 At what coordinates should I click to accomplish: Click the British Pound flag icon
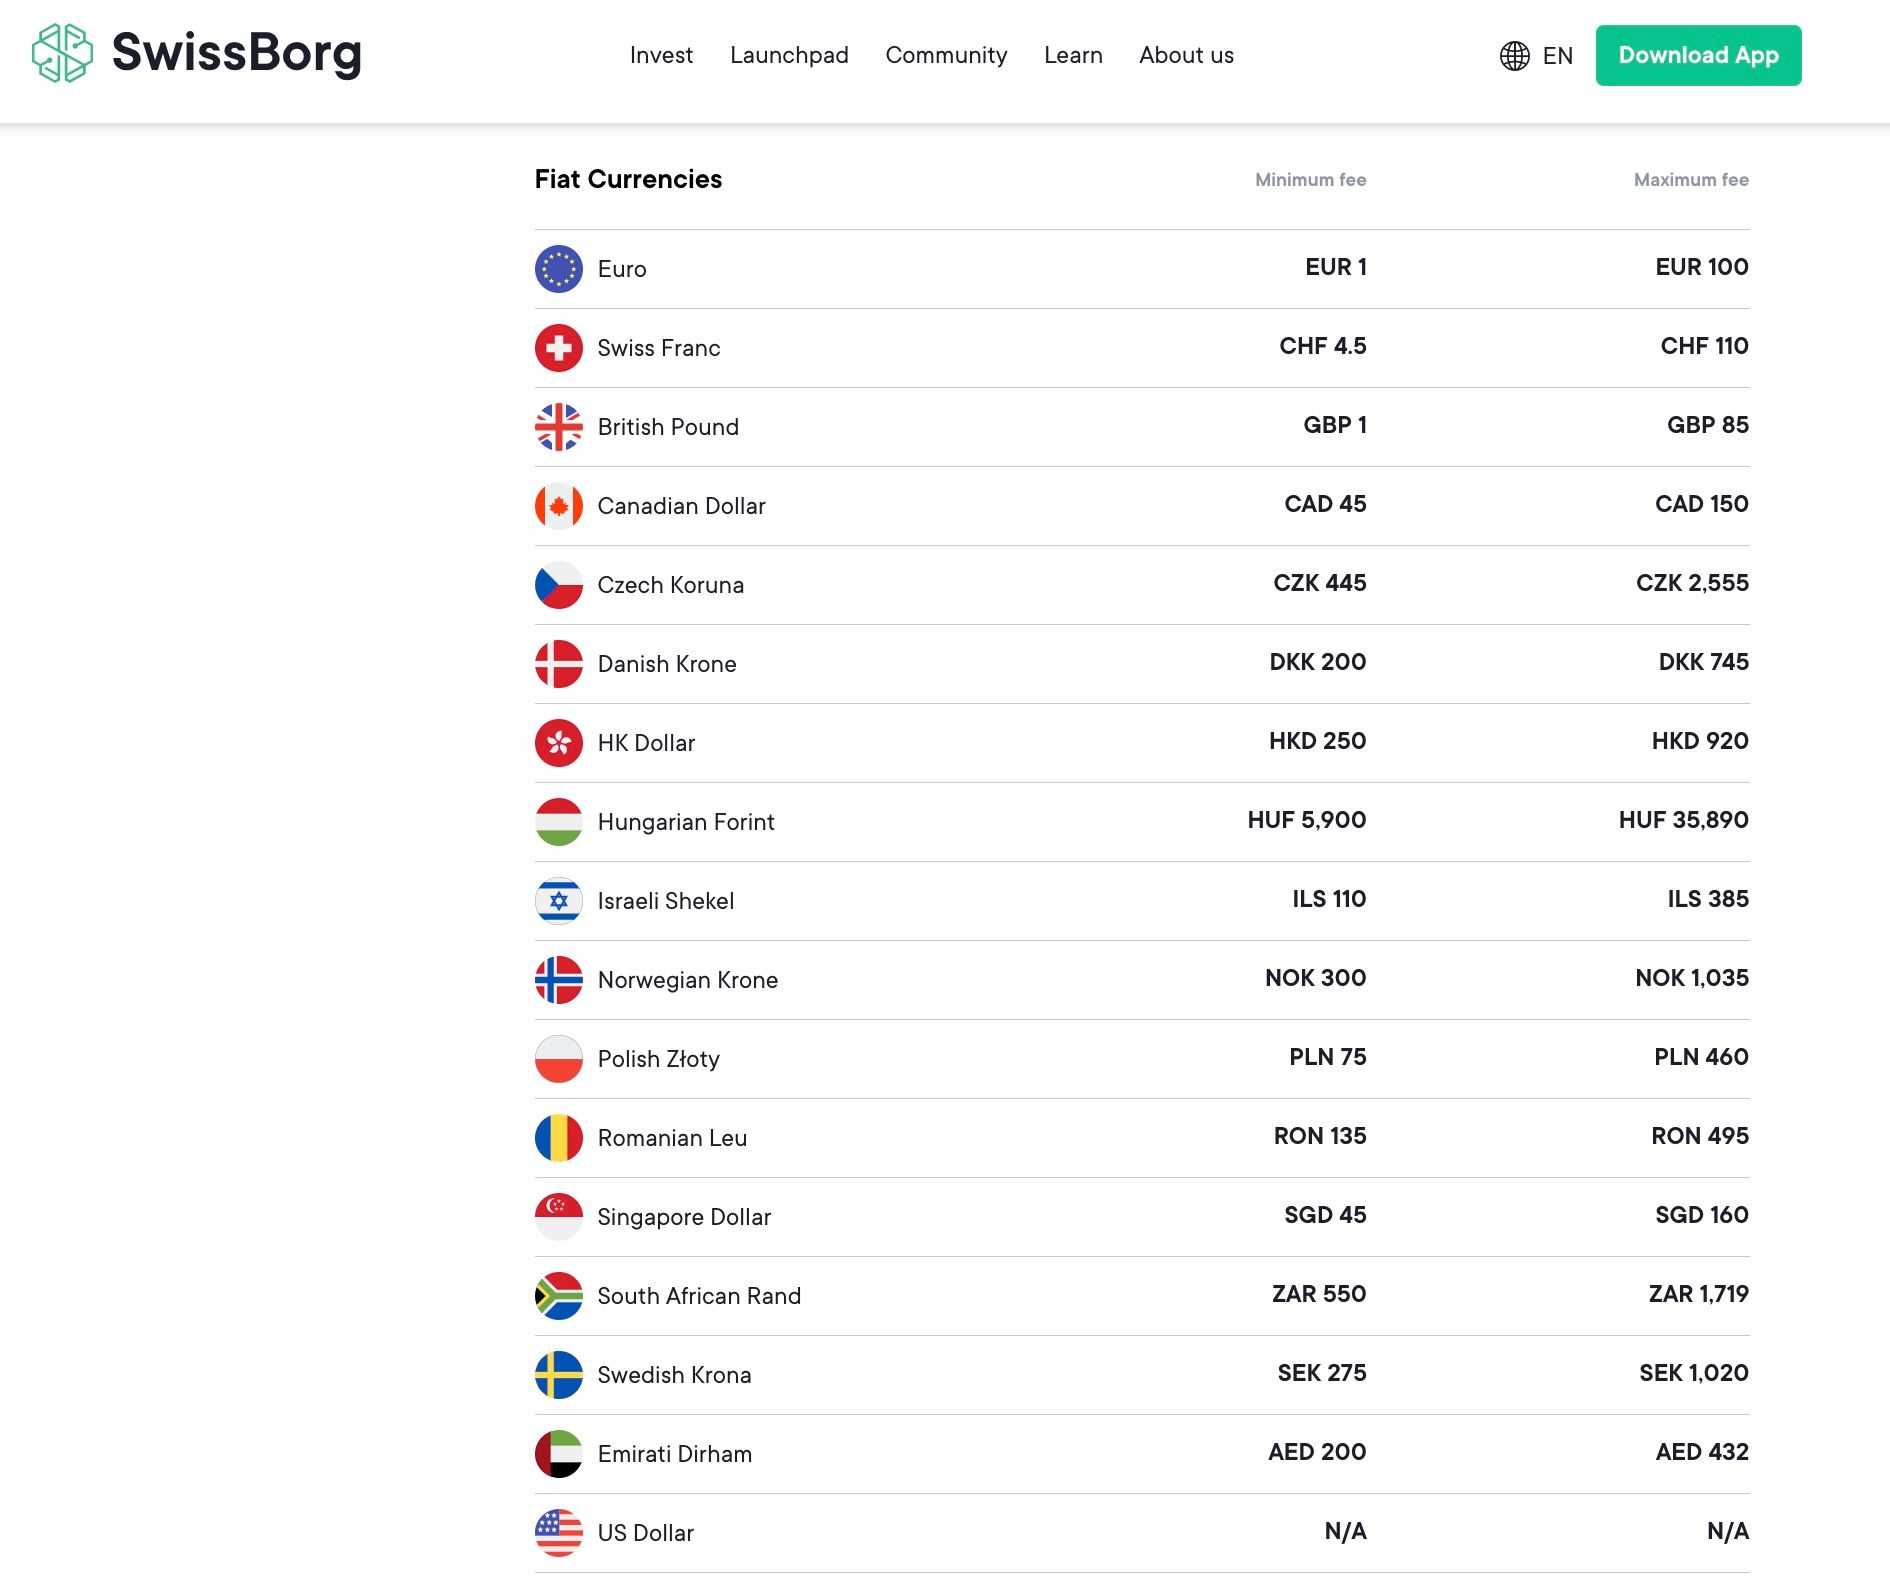point(558,427)
